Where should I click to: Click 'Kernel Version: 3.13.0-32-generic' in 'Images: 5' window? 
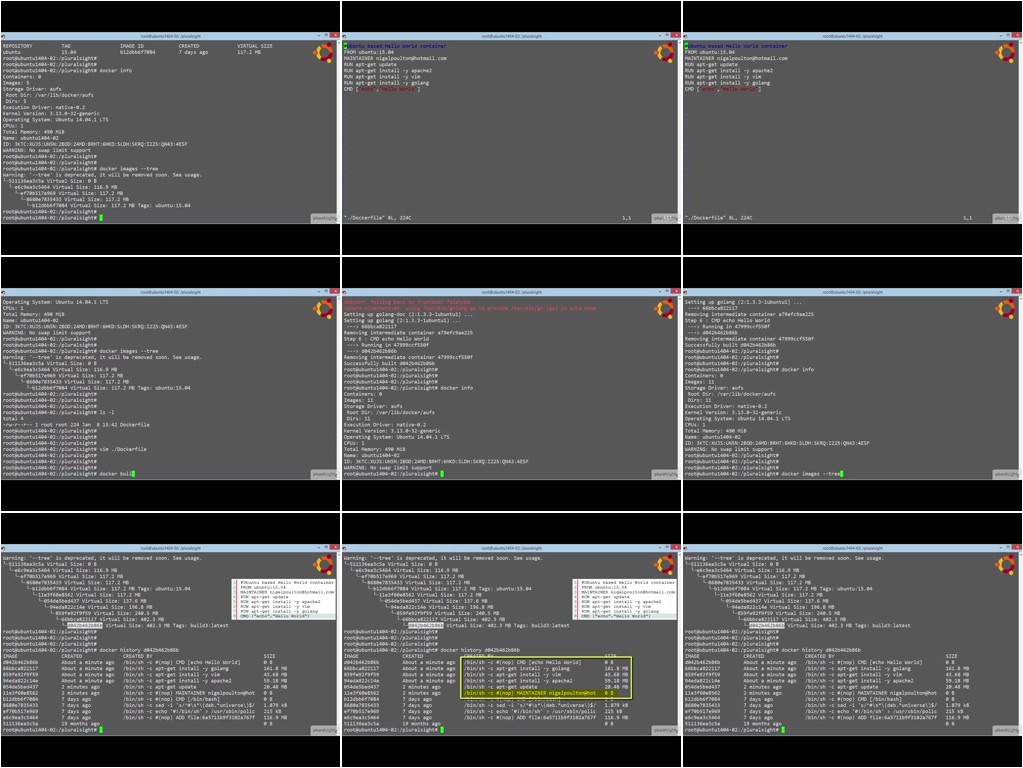51,114
